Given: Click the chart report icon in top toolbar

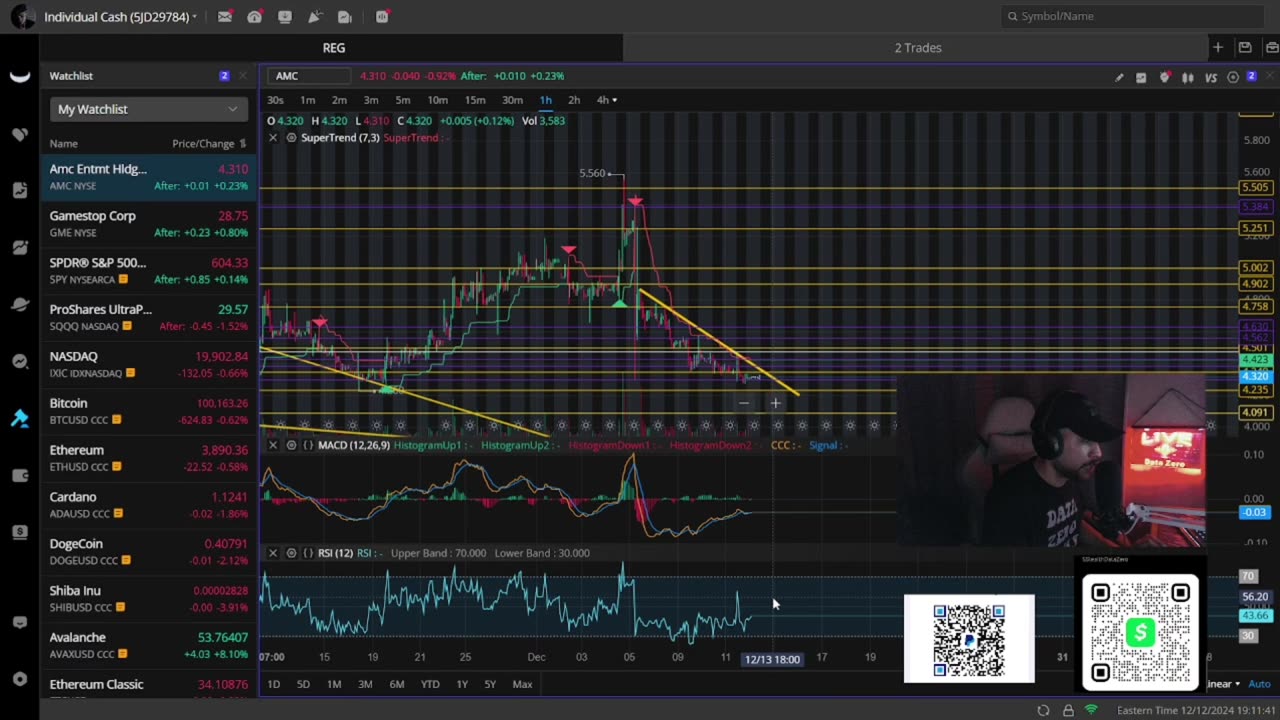Looking at the screenshot, I should click(345, 17).
